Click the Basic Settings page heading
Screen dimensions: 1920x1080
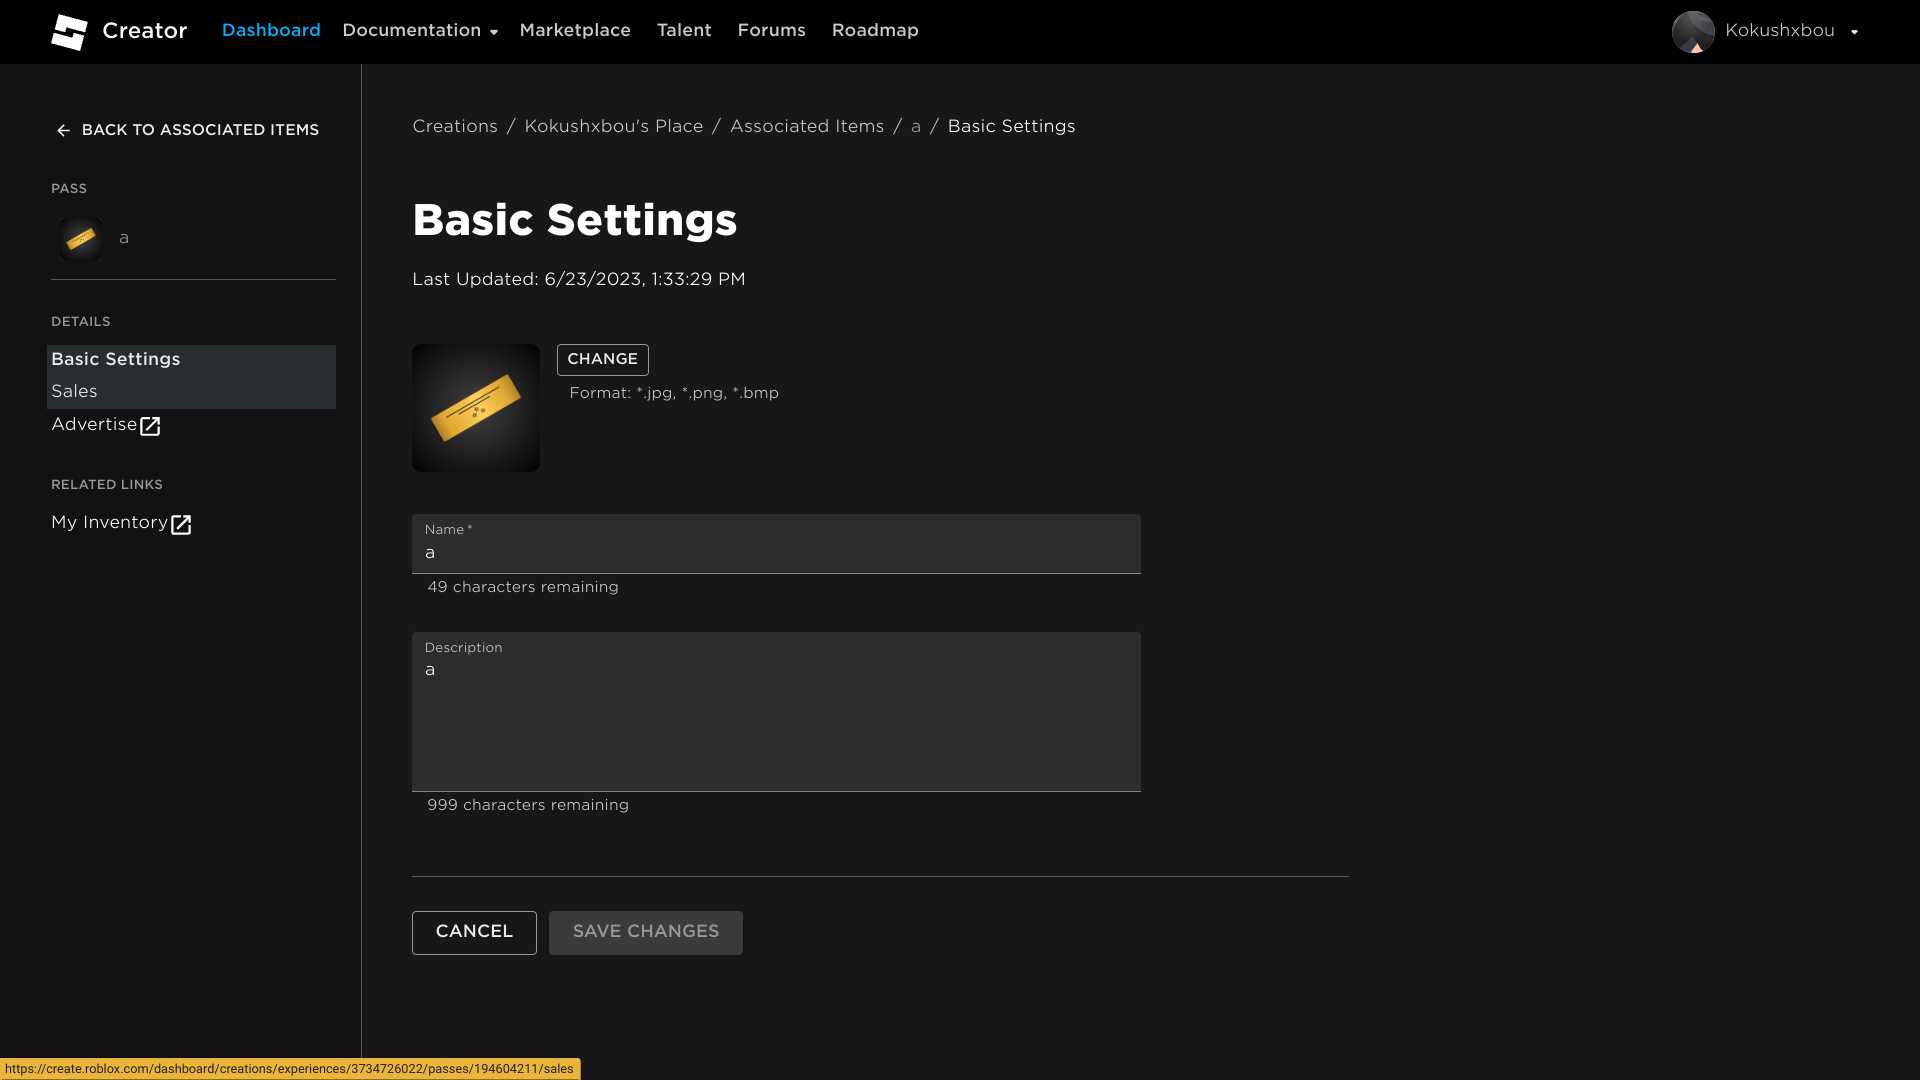coord(575,221)
